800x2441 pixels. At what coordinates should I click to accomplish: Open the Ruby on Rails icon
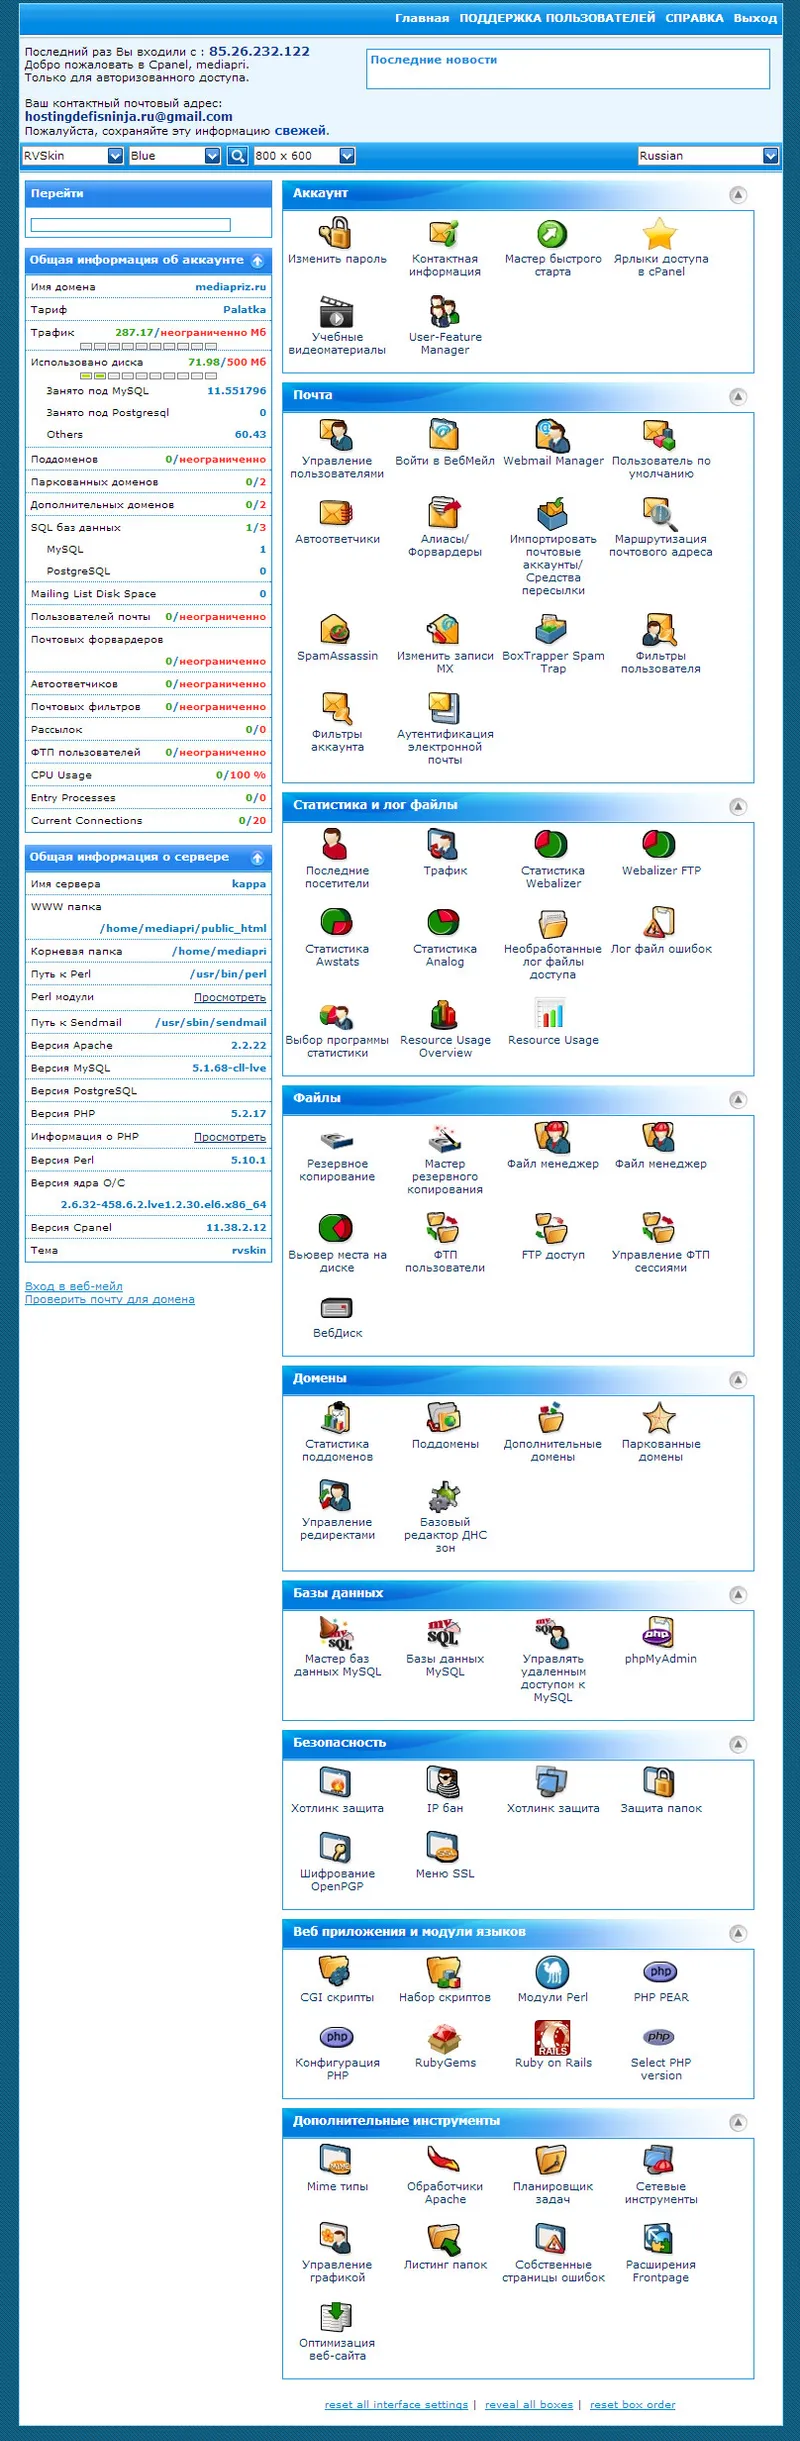(x=552, y=2037)
